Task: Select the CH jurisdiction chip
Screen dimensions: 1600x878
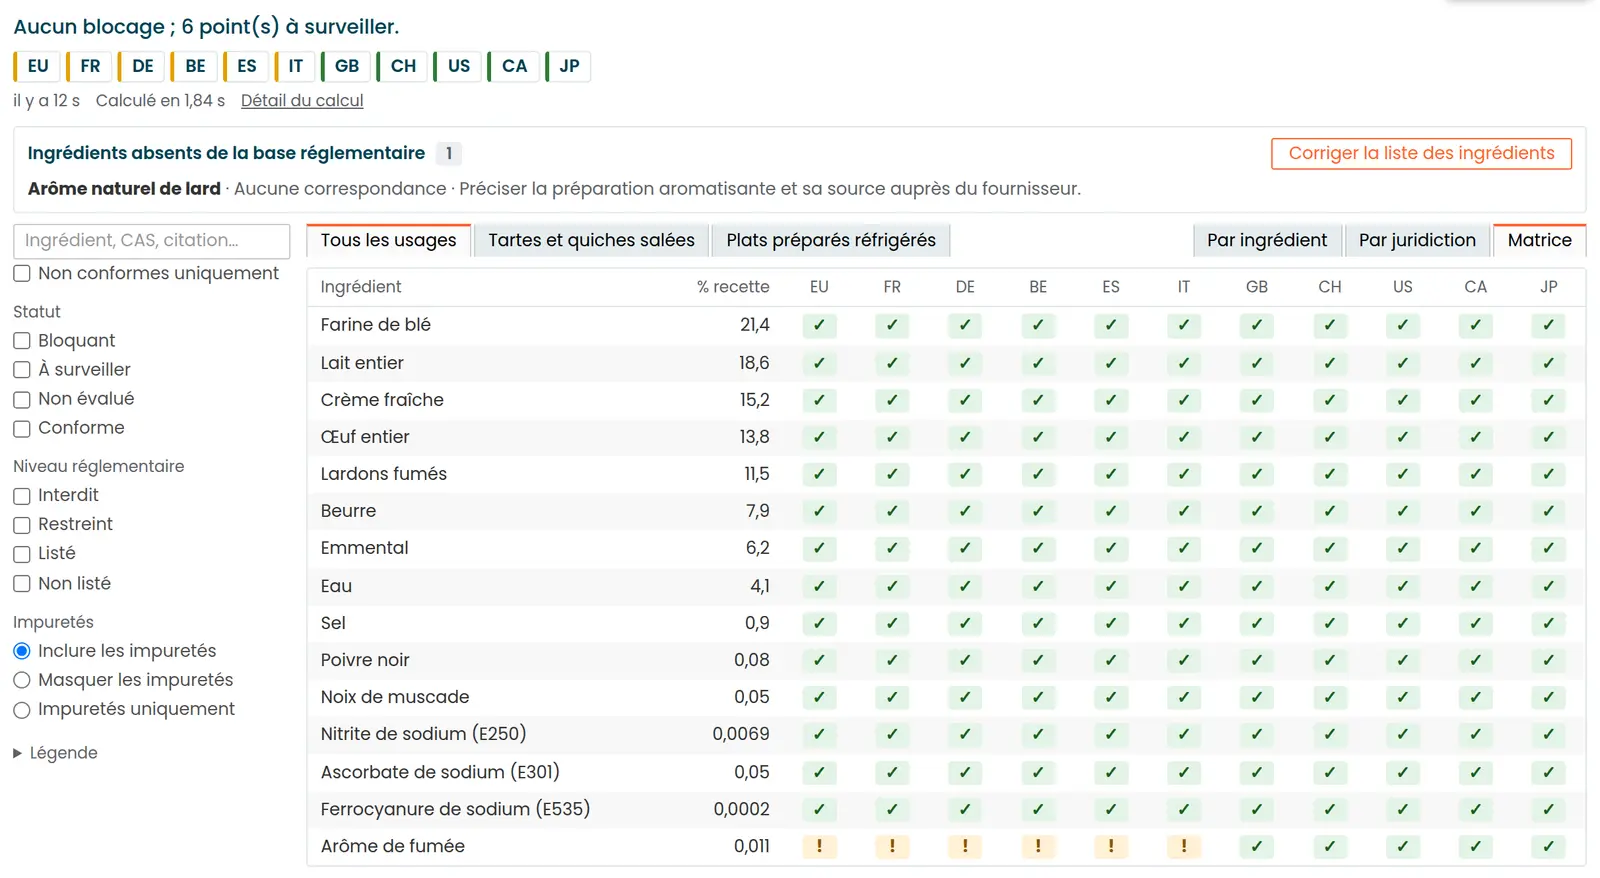Action: [x=403, y=66]
